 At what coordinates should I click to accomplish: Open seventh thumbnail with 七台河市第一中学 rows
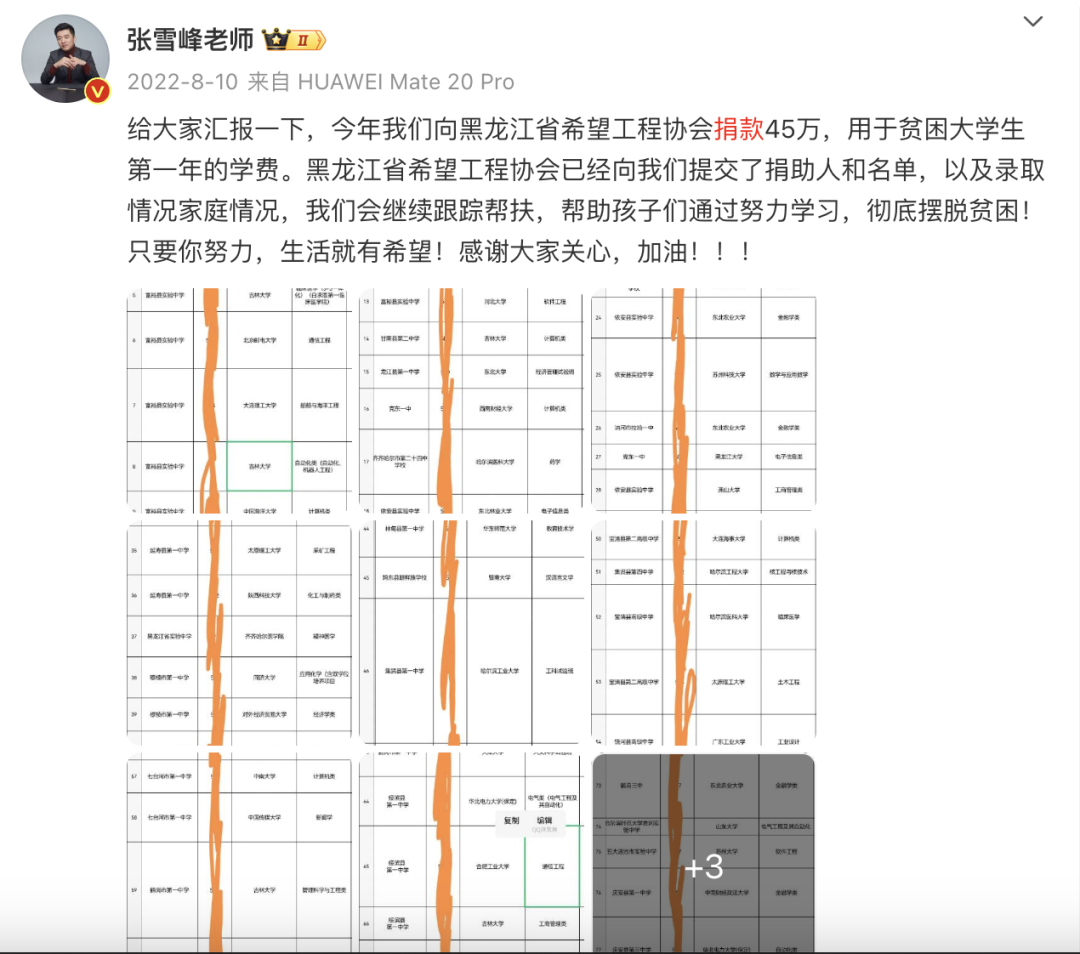[x=240, y=853]
